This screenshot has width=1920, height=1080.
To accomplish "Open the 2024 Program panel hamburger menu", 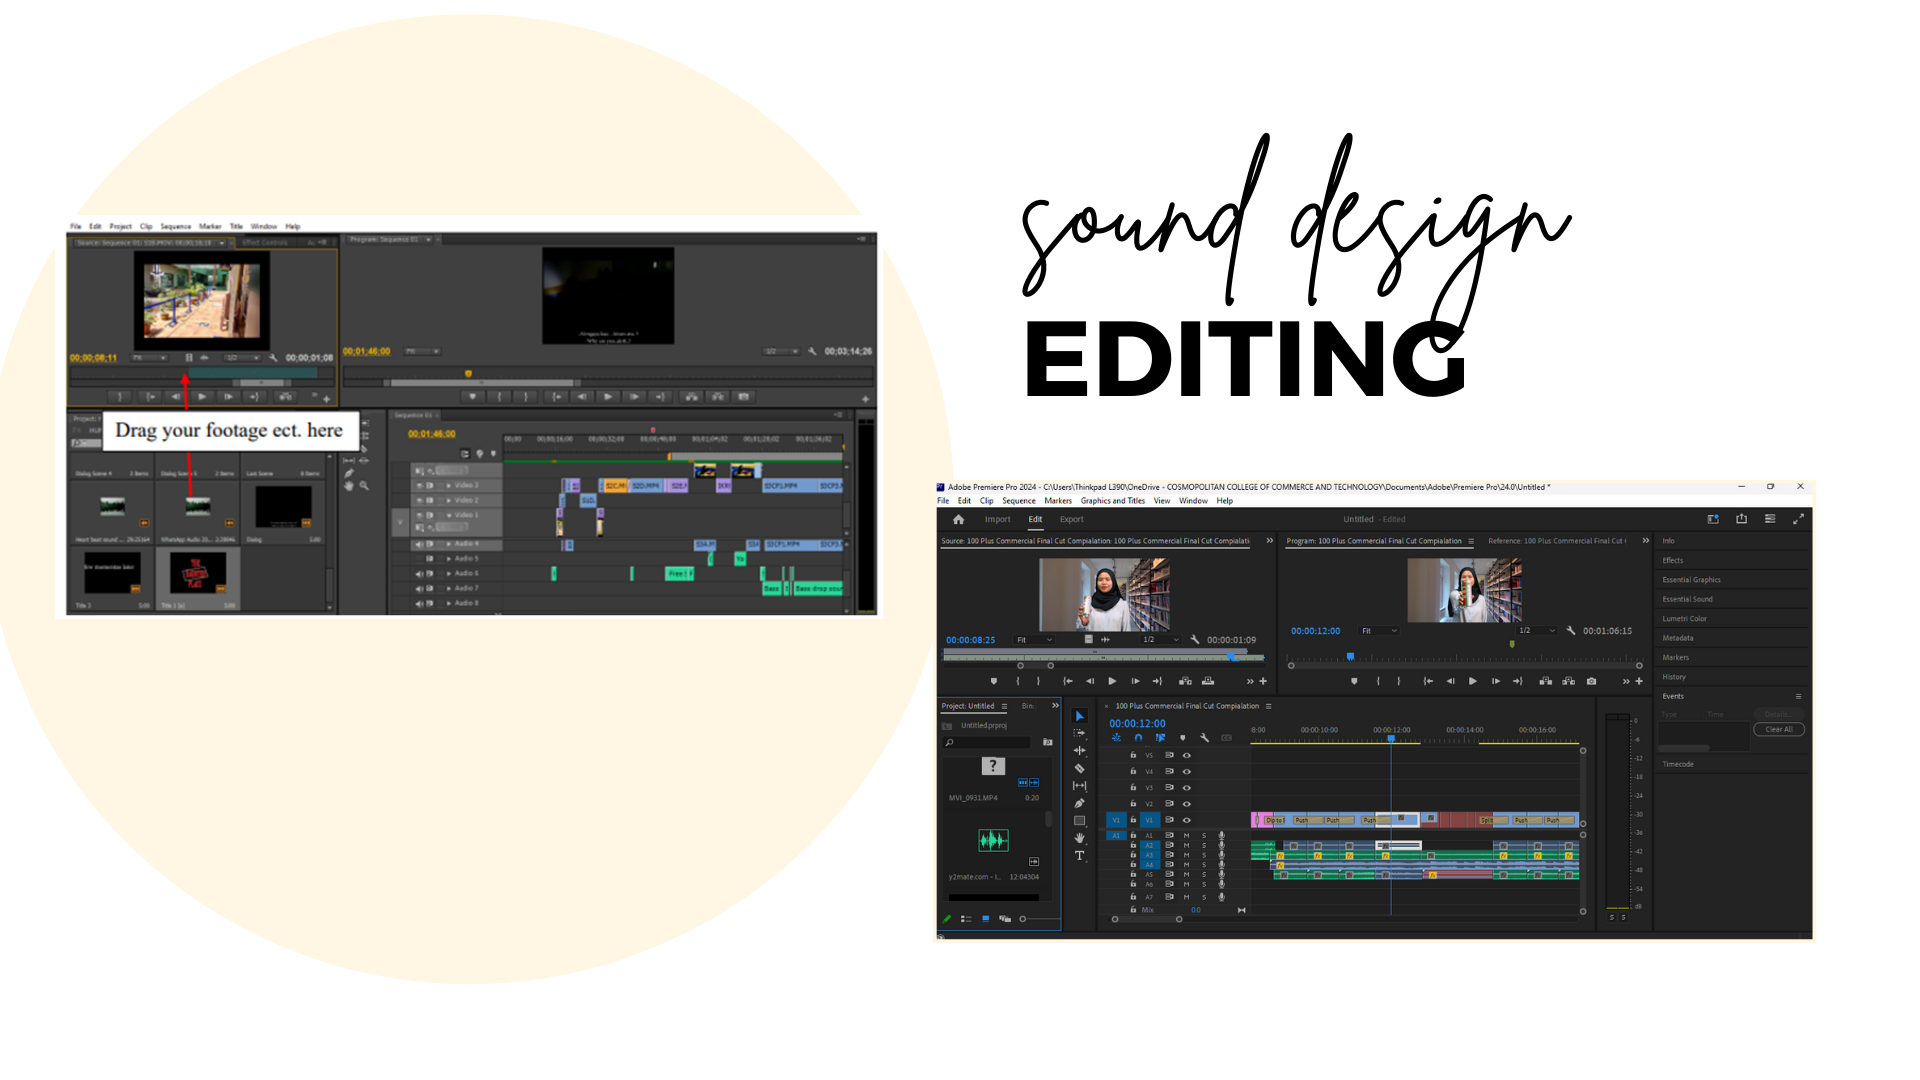I will tap(1471, 541).
